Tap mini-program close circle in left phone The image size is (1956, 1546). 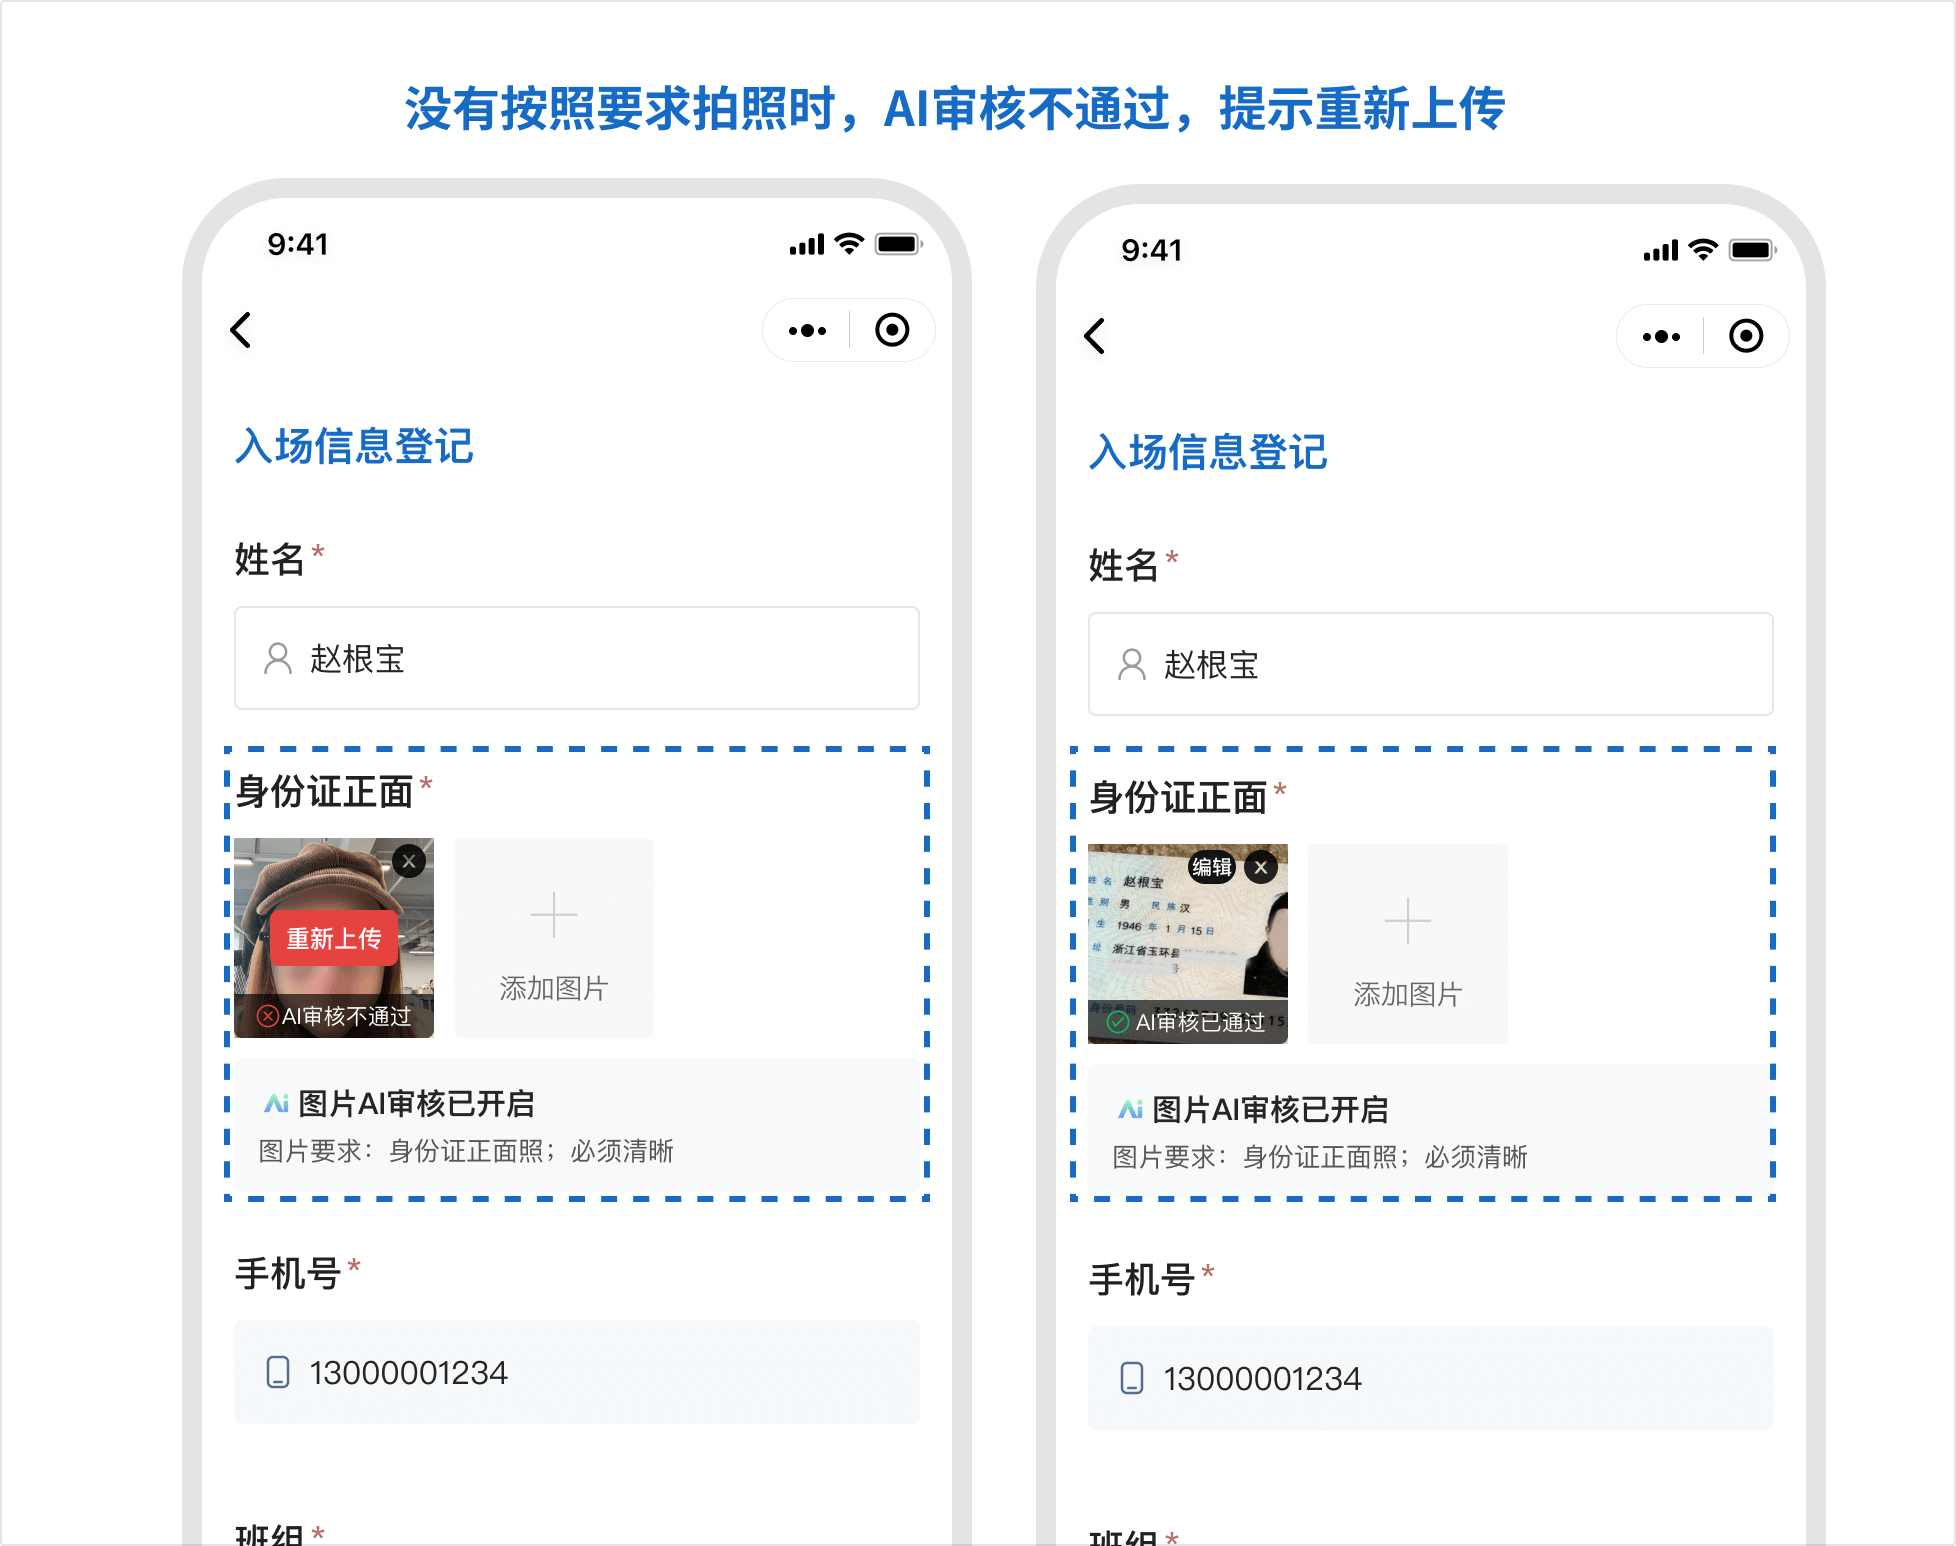(x=891, y=330)
